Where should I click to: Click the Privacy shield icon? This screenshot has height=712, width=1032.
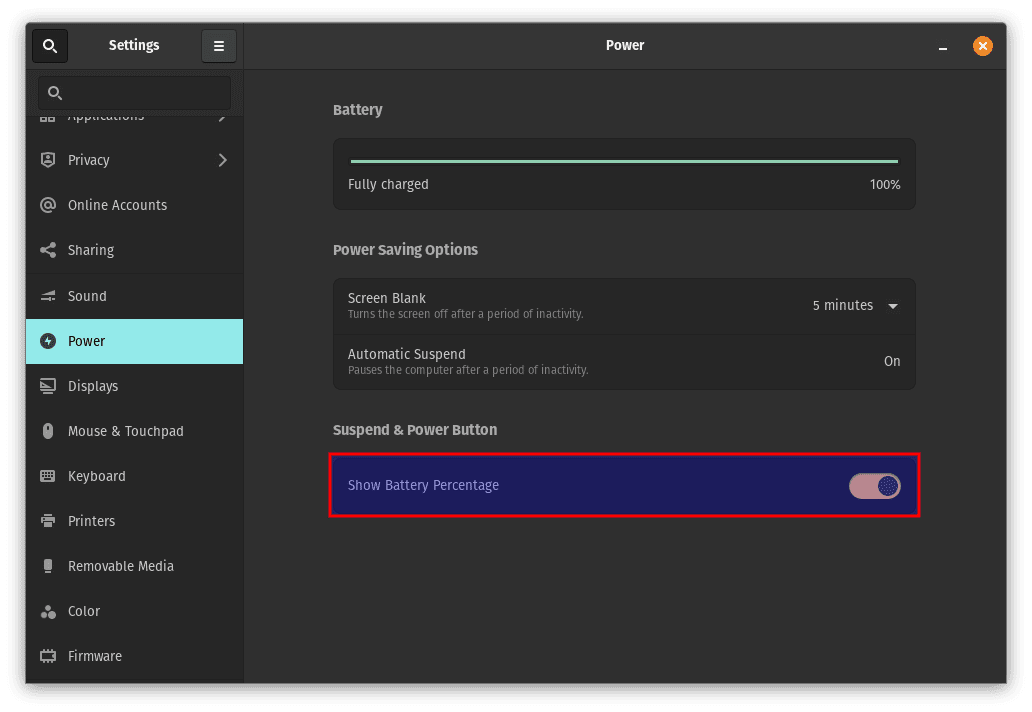[48, 160]
